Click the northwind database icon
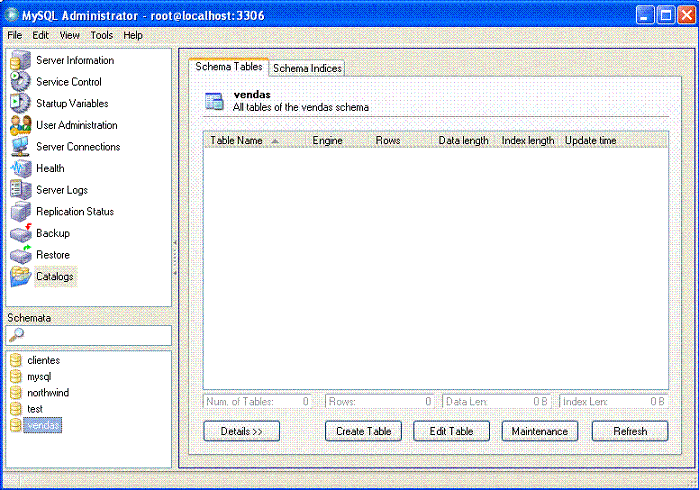Viewport: 699px width, 490px height. (x=16, y=392)
